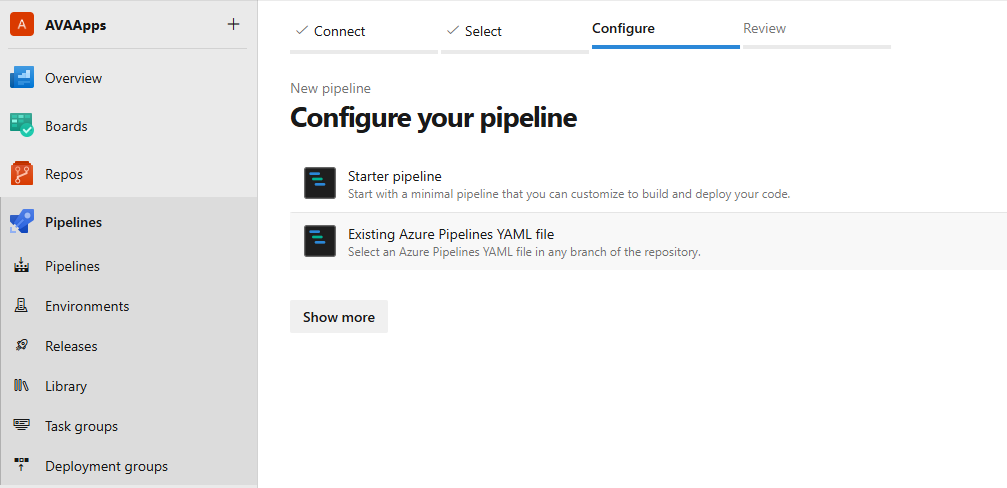The image size is (1007, 488).
Task: Click the Library books icon
Action: coord(22,386)
